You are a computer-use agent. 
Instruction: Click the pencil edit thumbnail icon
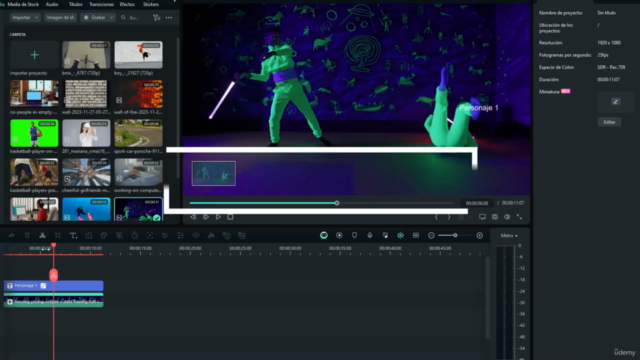[x=616, y=102]
